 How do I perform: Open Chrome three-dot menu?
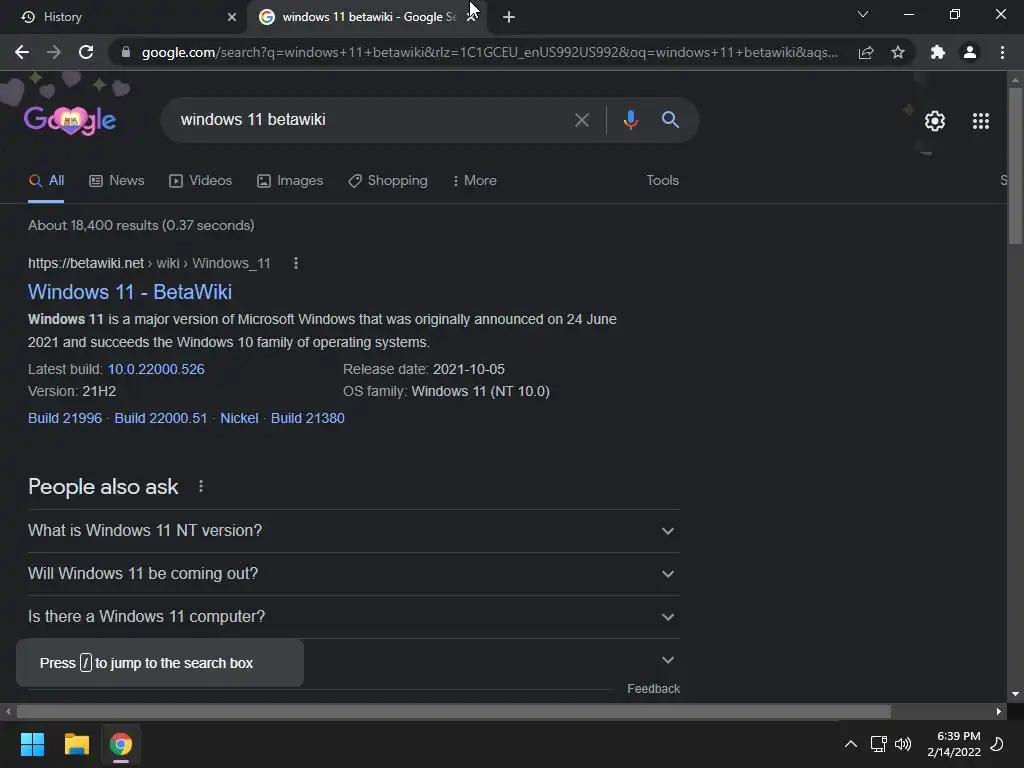tap(1002, 52)
